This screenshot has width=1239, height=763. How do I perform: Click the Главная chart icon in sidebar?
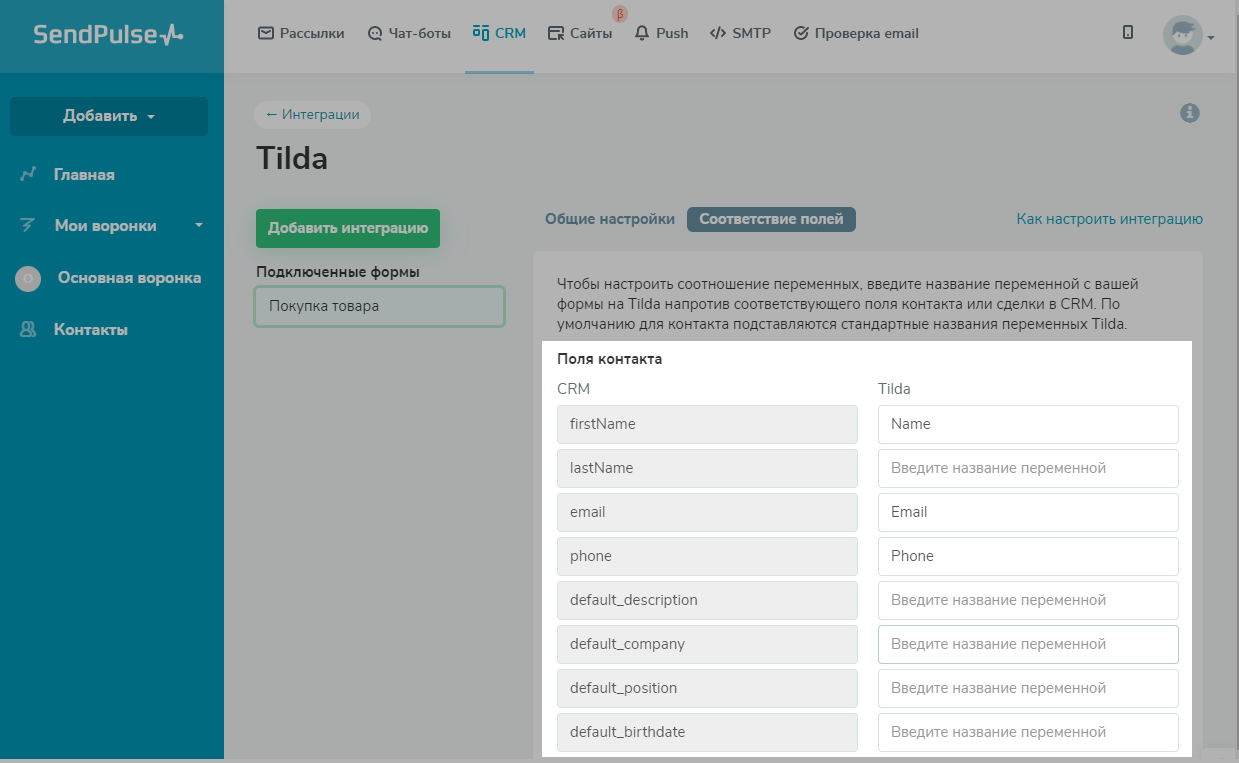[x=28, y=175]
